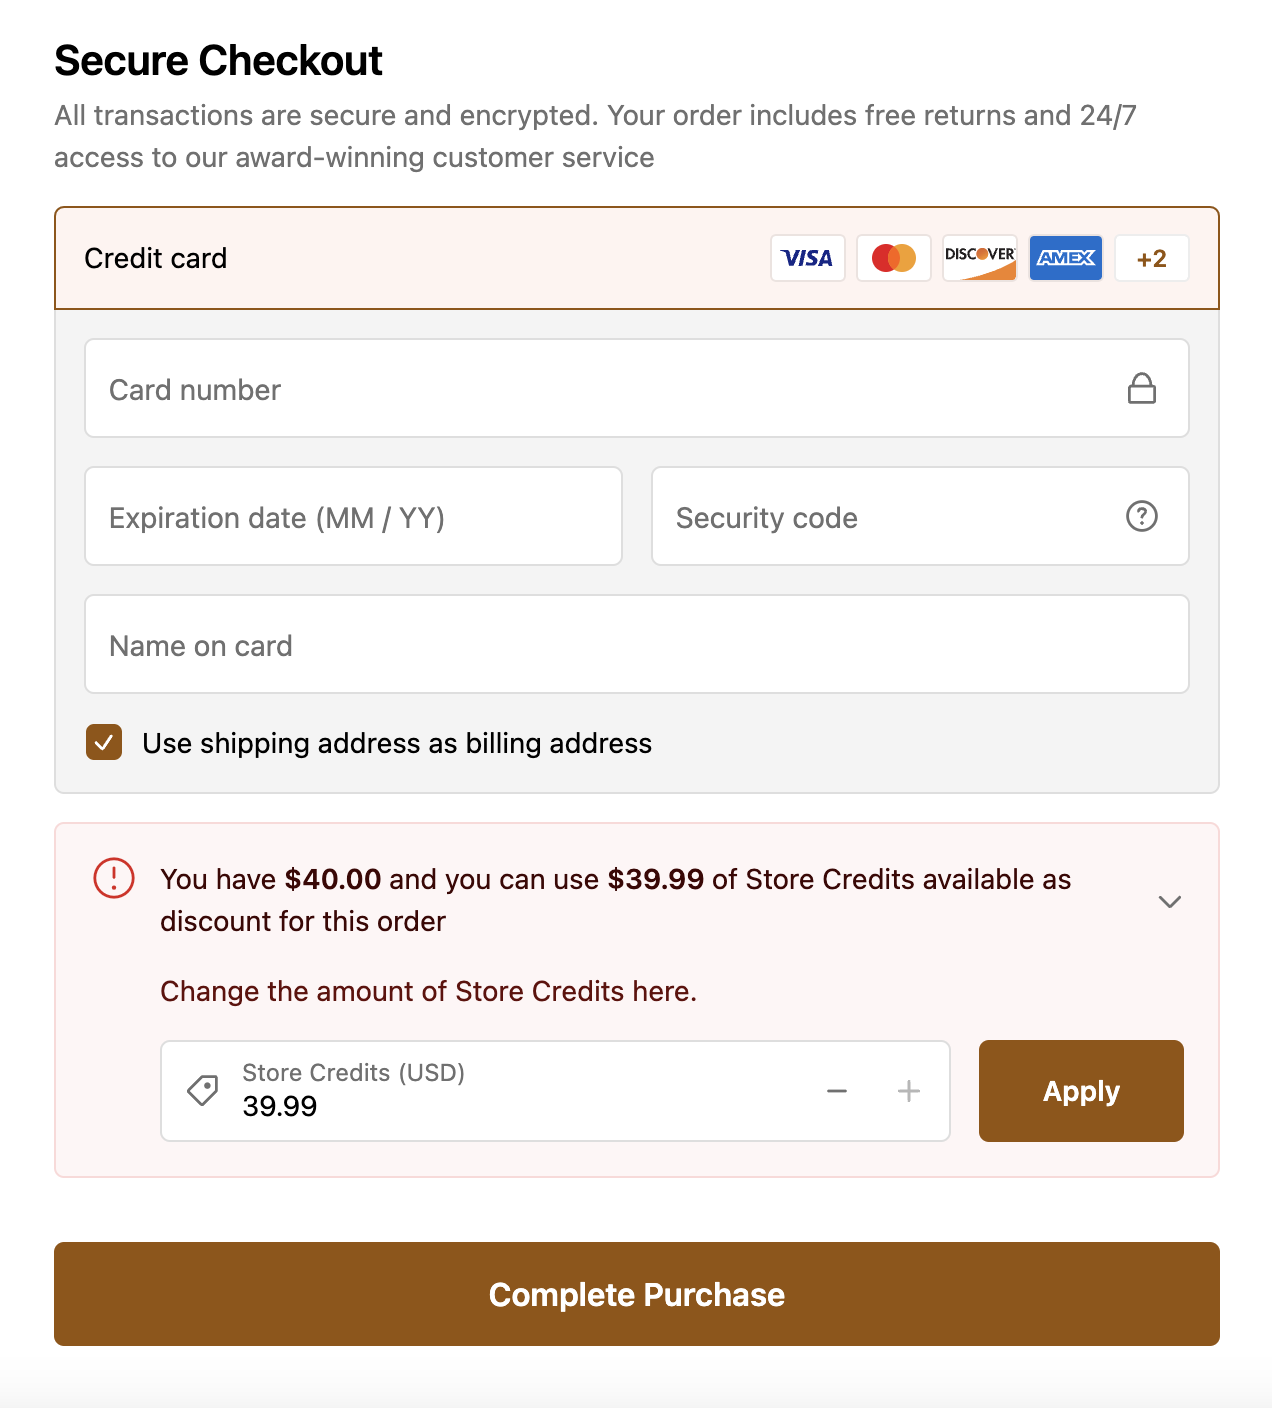The image size is (1272, 1408).
Task: Open the security code help icon
Action: (1143, 517)
